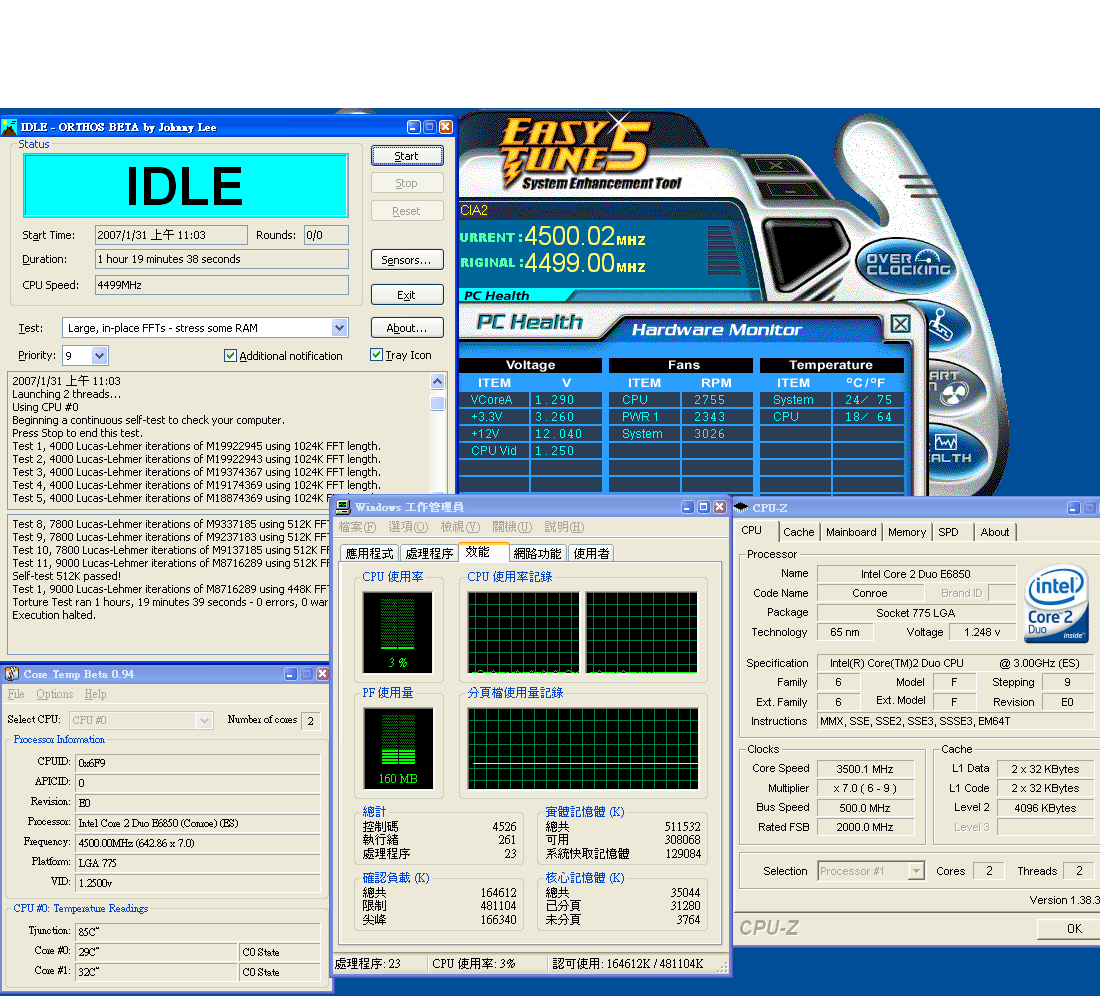Open Task Manager 使用者 tab
Viewport: 1100px width, 996px height.
click(591, 553)
